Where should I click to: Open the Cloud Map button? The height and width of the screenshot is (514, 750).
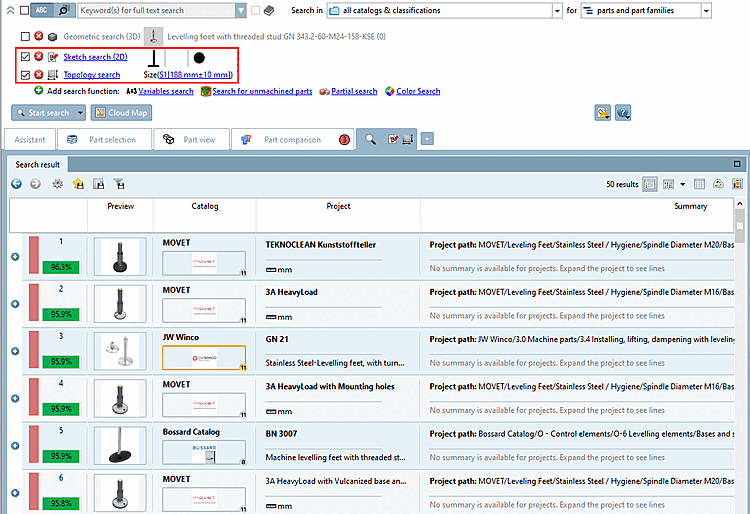point(121,113)
